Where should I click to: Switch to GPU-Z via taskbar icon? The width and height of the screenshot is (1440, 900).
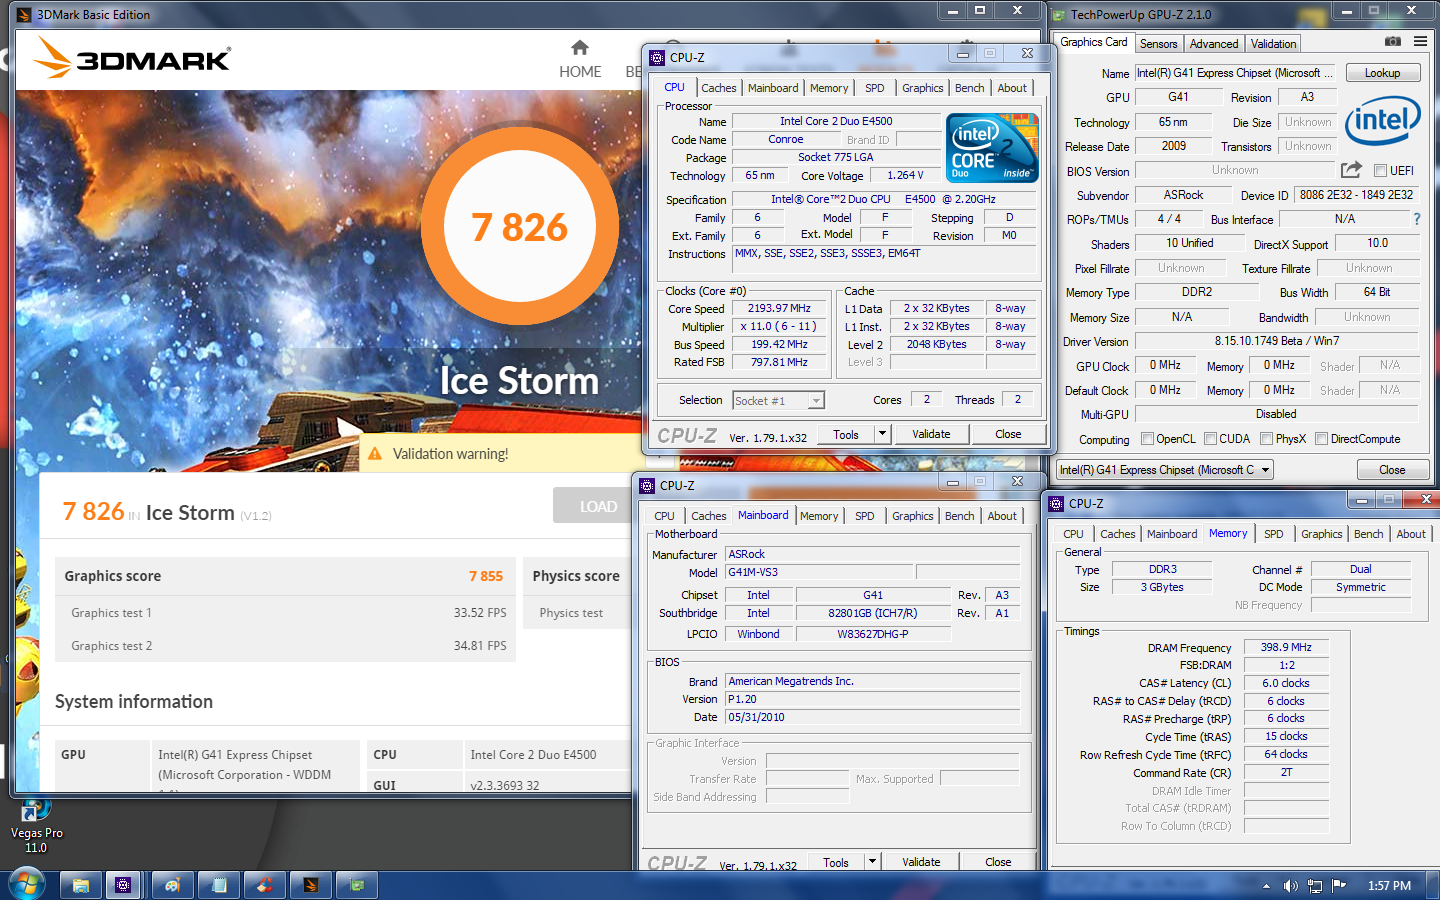(356, 885)
